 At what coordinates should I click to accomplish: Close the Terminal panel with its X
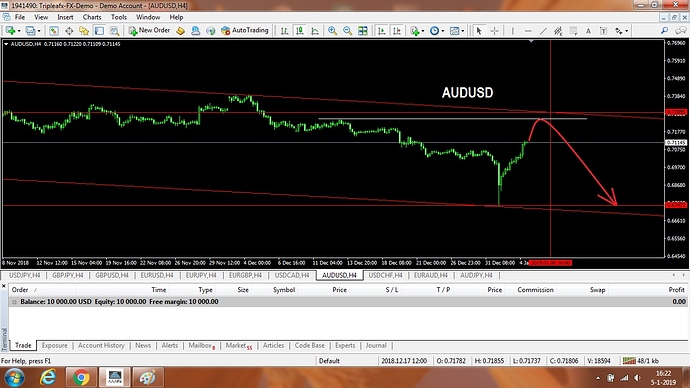[4, 286]
